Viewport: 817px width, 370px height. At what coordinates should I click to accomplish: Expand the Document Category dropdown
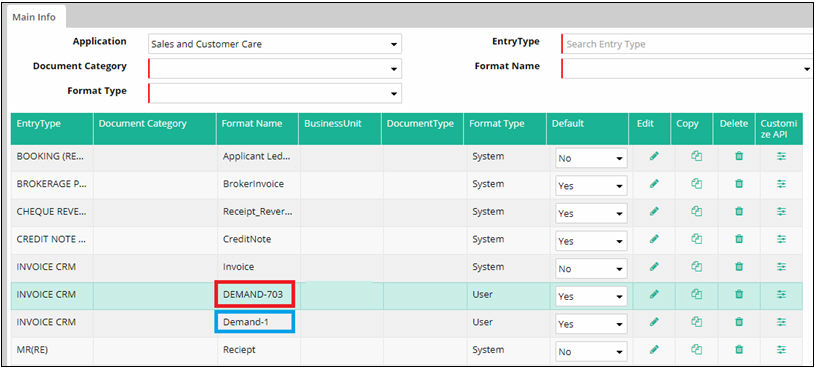275,69
